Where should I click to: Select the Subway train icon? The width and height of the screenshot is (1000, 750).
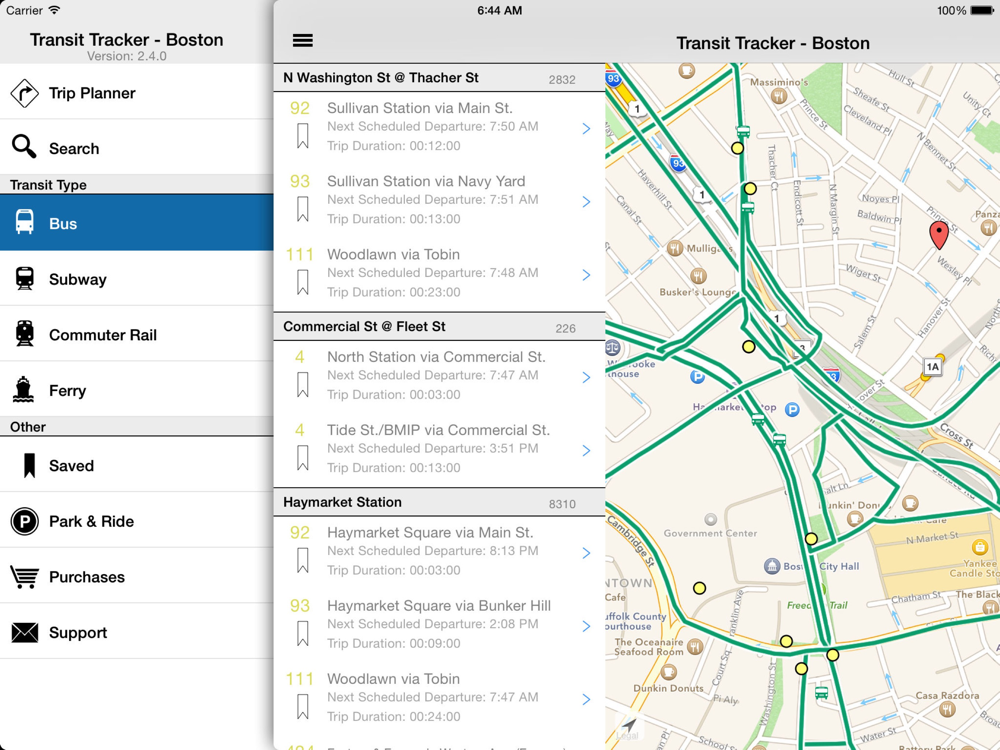coord(25,279)
